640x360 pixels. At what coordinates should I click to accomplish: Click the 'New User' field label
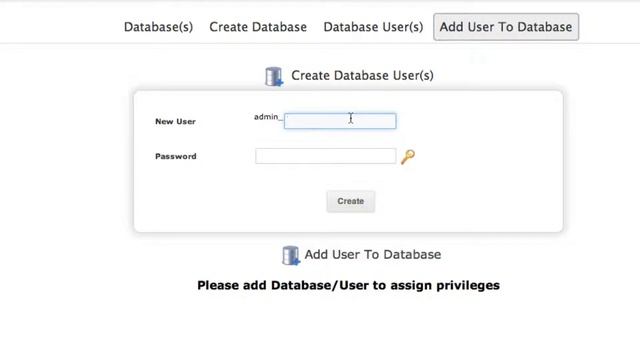pyautogui.click(x=176, y=121)
